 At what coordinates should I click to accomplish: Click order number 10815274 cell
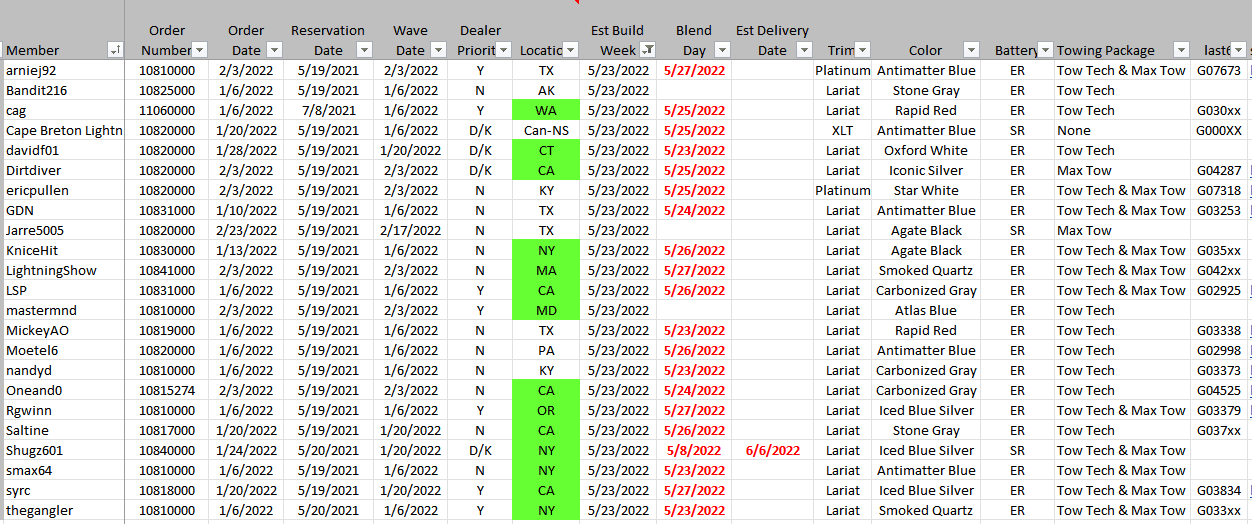tap(167, 390)
